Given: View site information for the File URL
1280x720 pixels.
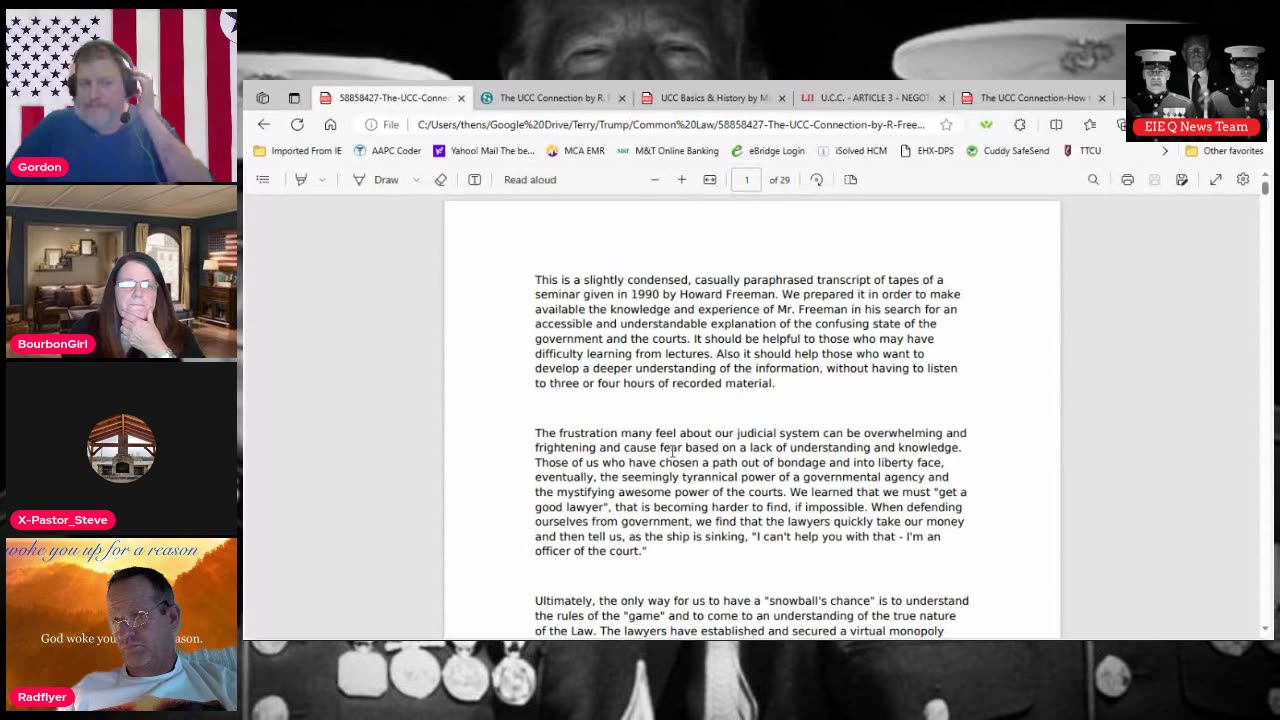Looking at the screenshot, I should (382, 125).
